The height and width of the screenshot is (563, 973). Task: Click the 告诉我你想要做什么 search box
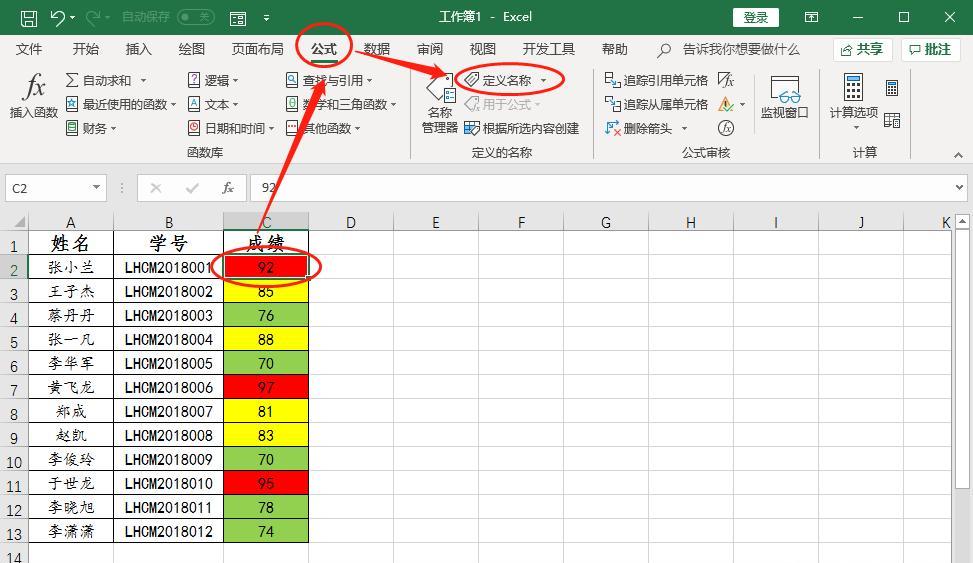click(x=740, y=50)
